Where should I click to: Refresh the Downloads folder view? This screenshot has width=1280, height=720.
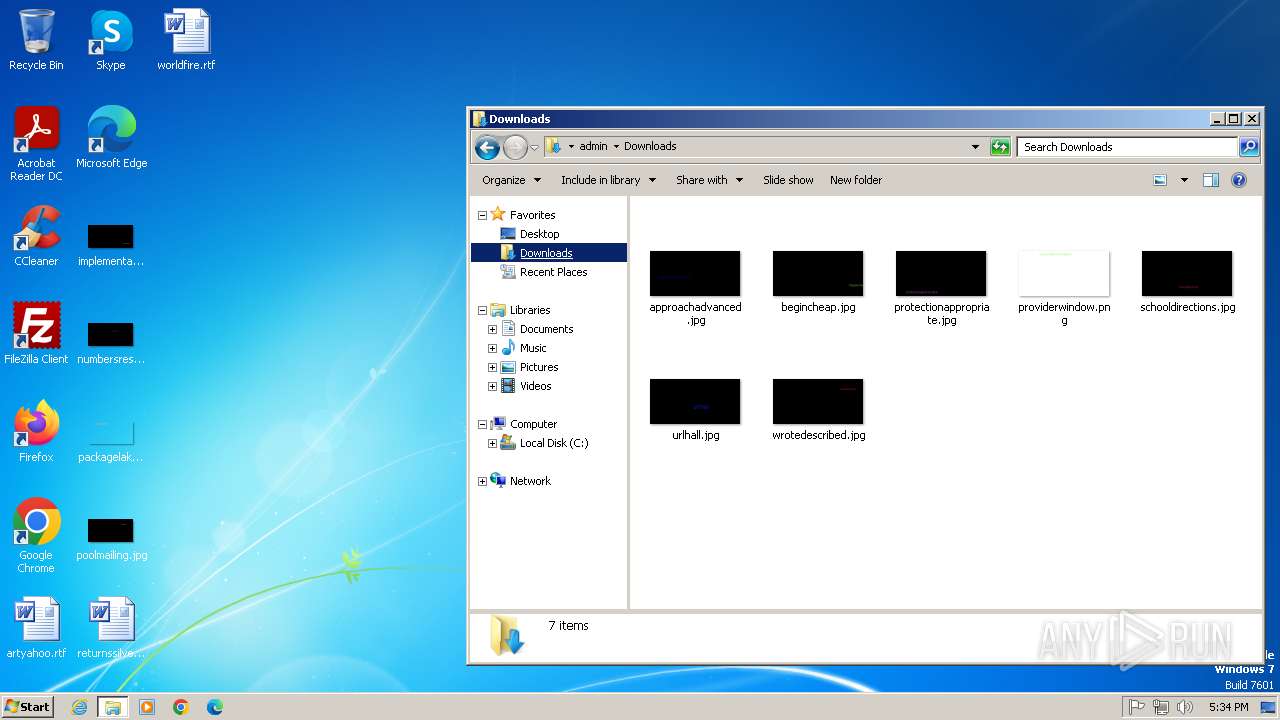point(1000,147)
